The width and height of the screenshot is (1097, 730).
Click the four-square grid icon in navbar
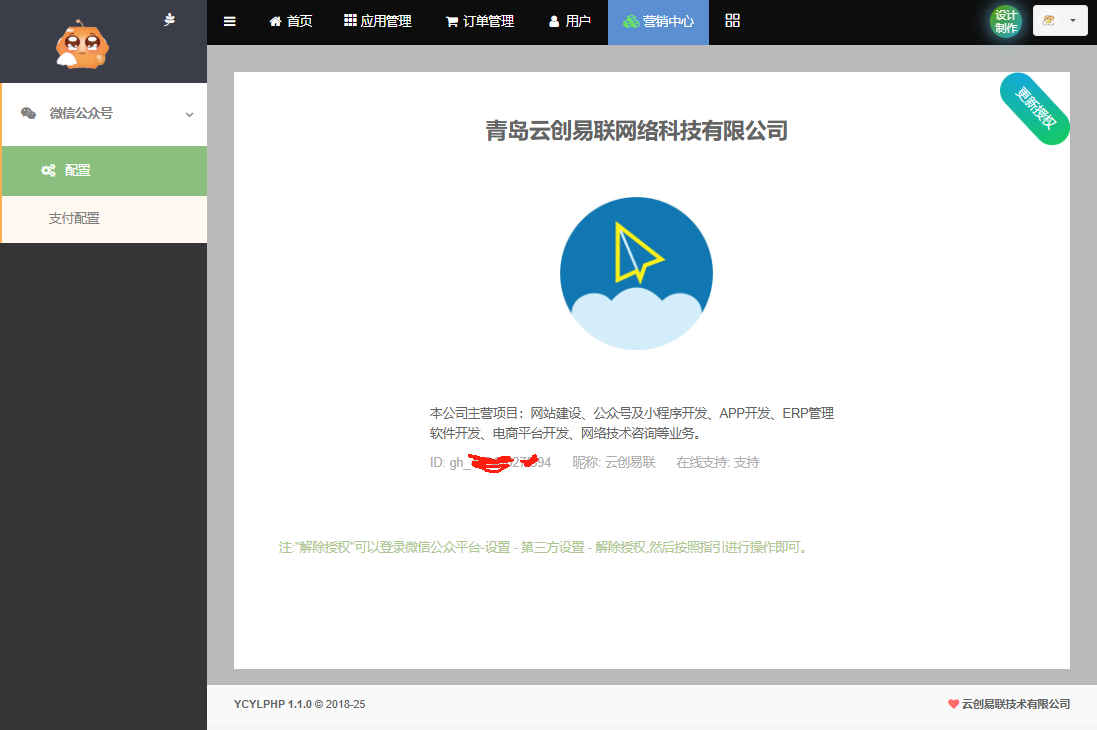pos(732,21)
